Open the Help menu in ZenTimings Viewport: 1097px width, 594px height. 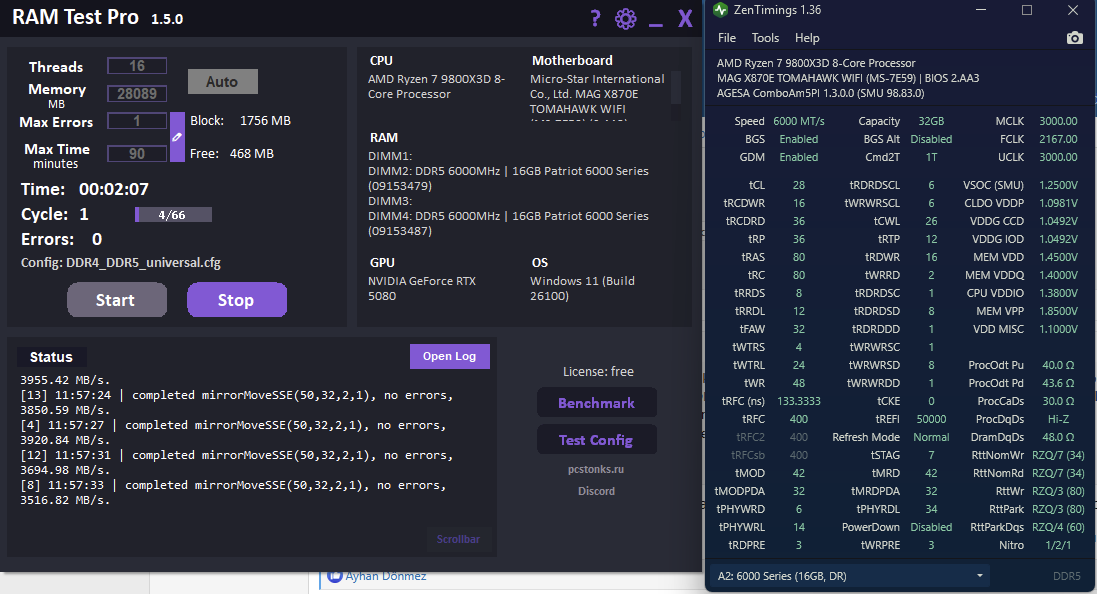point(807,38)
